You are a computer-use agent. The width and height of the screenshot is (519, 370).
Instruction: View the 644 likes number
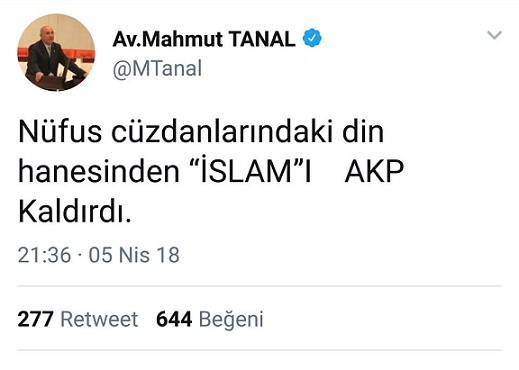pos(174,319)
